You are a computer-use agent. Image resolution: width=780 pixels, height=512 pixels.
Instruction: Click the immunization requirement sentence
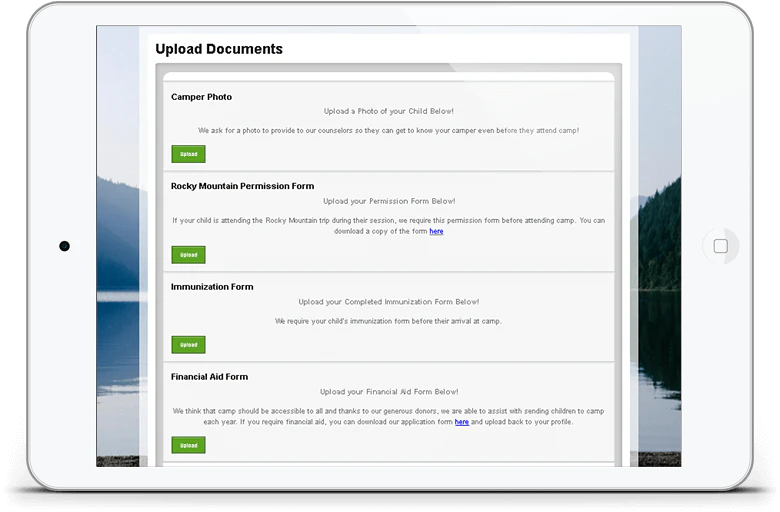coord(389,321)
